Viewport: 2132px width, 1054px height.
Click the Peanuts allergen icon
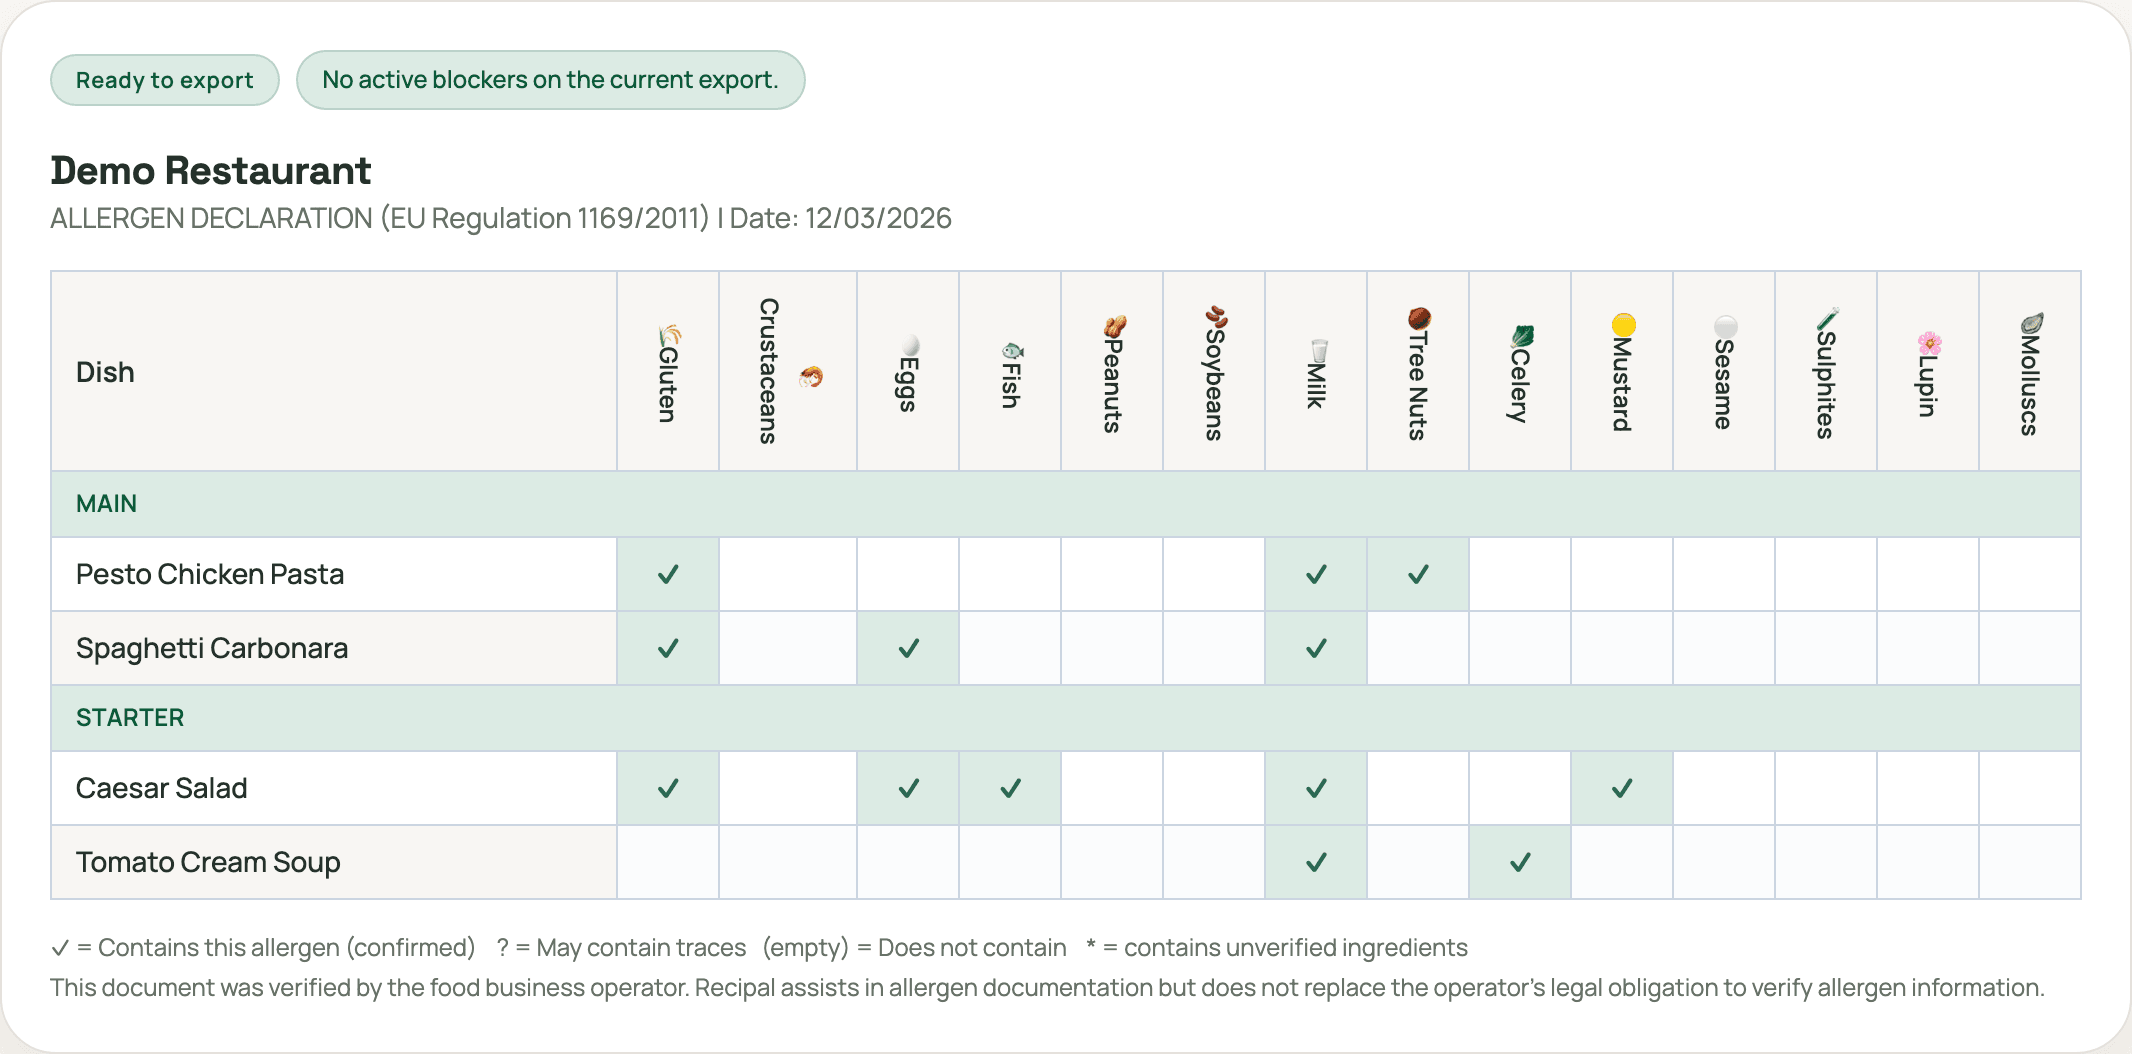[x=1118, y=326]
